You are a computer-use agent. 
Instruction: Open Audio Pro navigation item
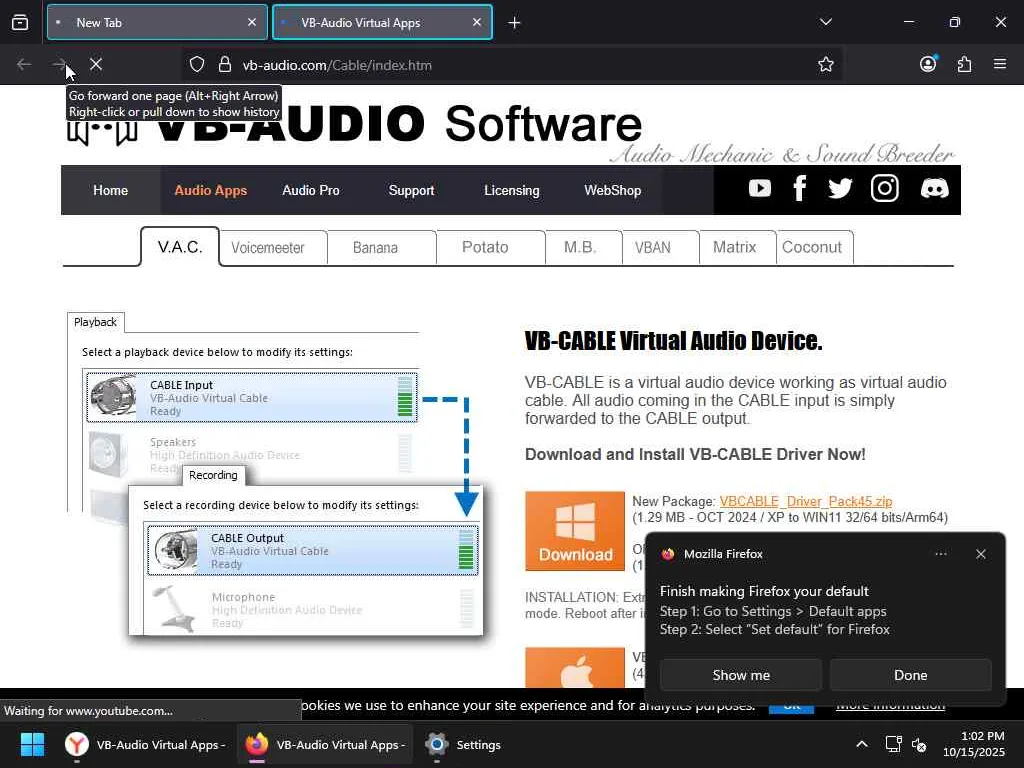(x=311, y=190)
